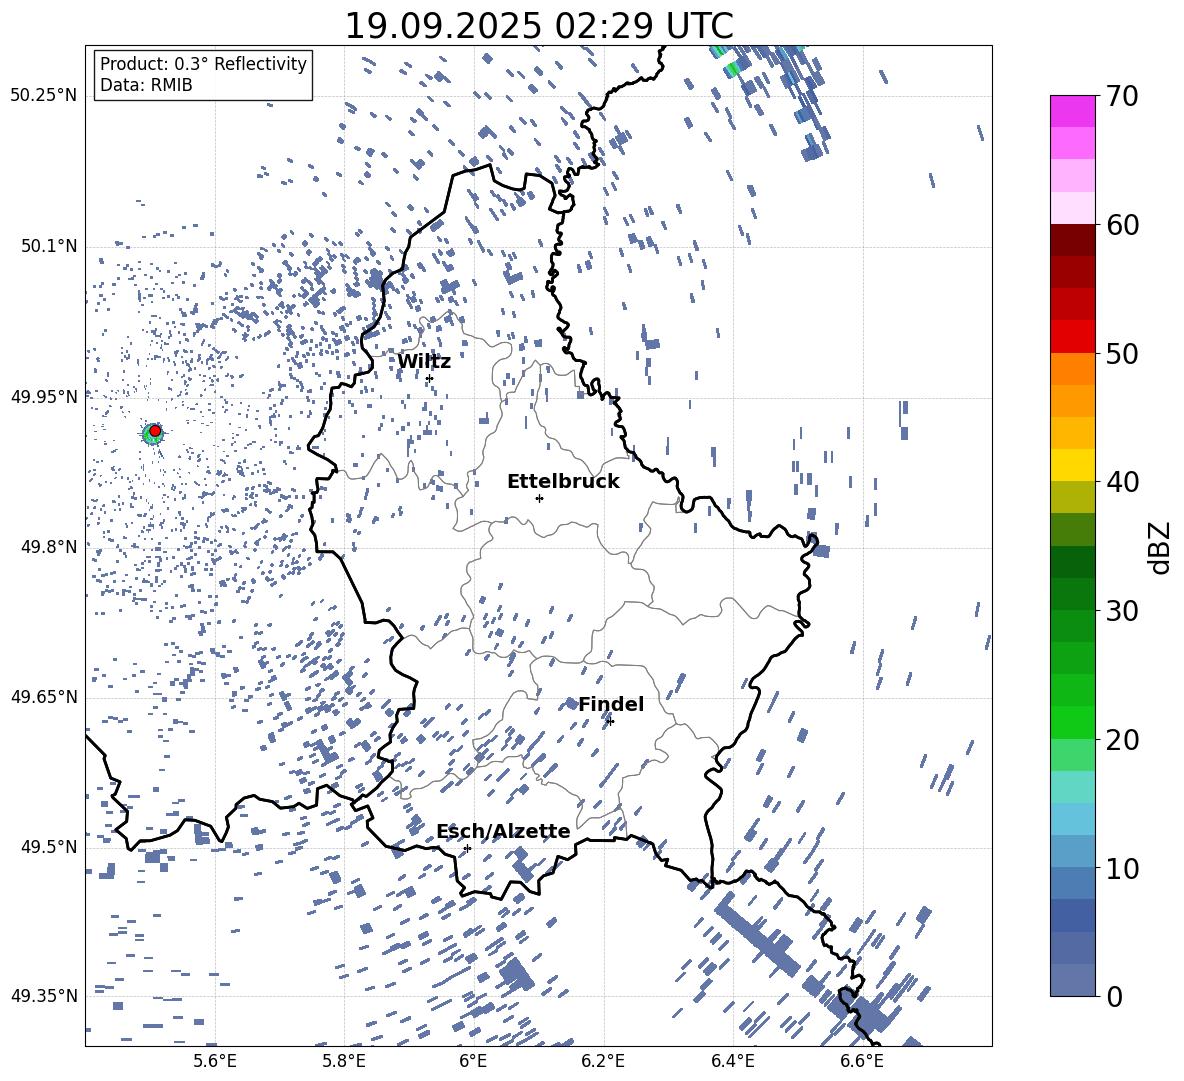The width and height of the screenshot is (1184, 1081).
Task: Click the 50.25°N latitude axis label
Action: (43, 96)
